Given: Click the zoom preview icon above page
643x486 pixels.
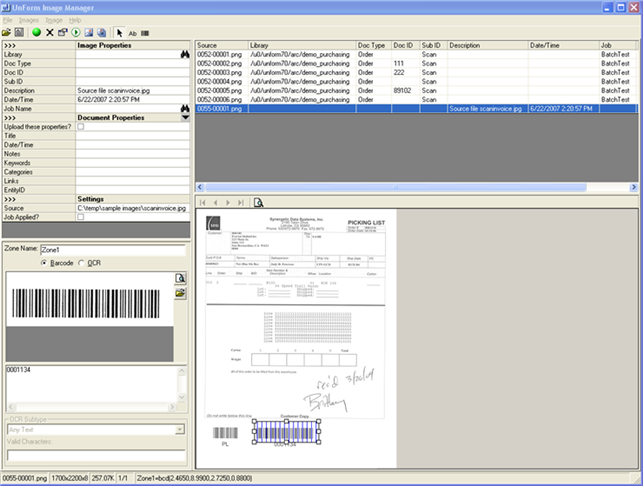Looking at the screenshot, I should point(258,202).
